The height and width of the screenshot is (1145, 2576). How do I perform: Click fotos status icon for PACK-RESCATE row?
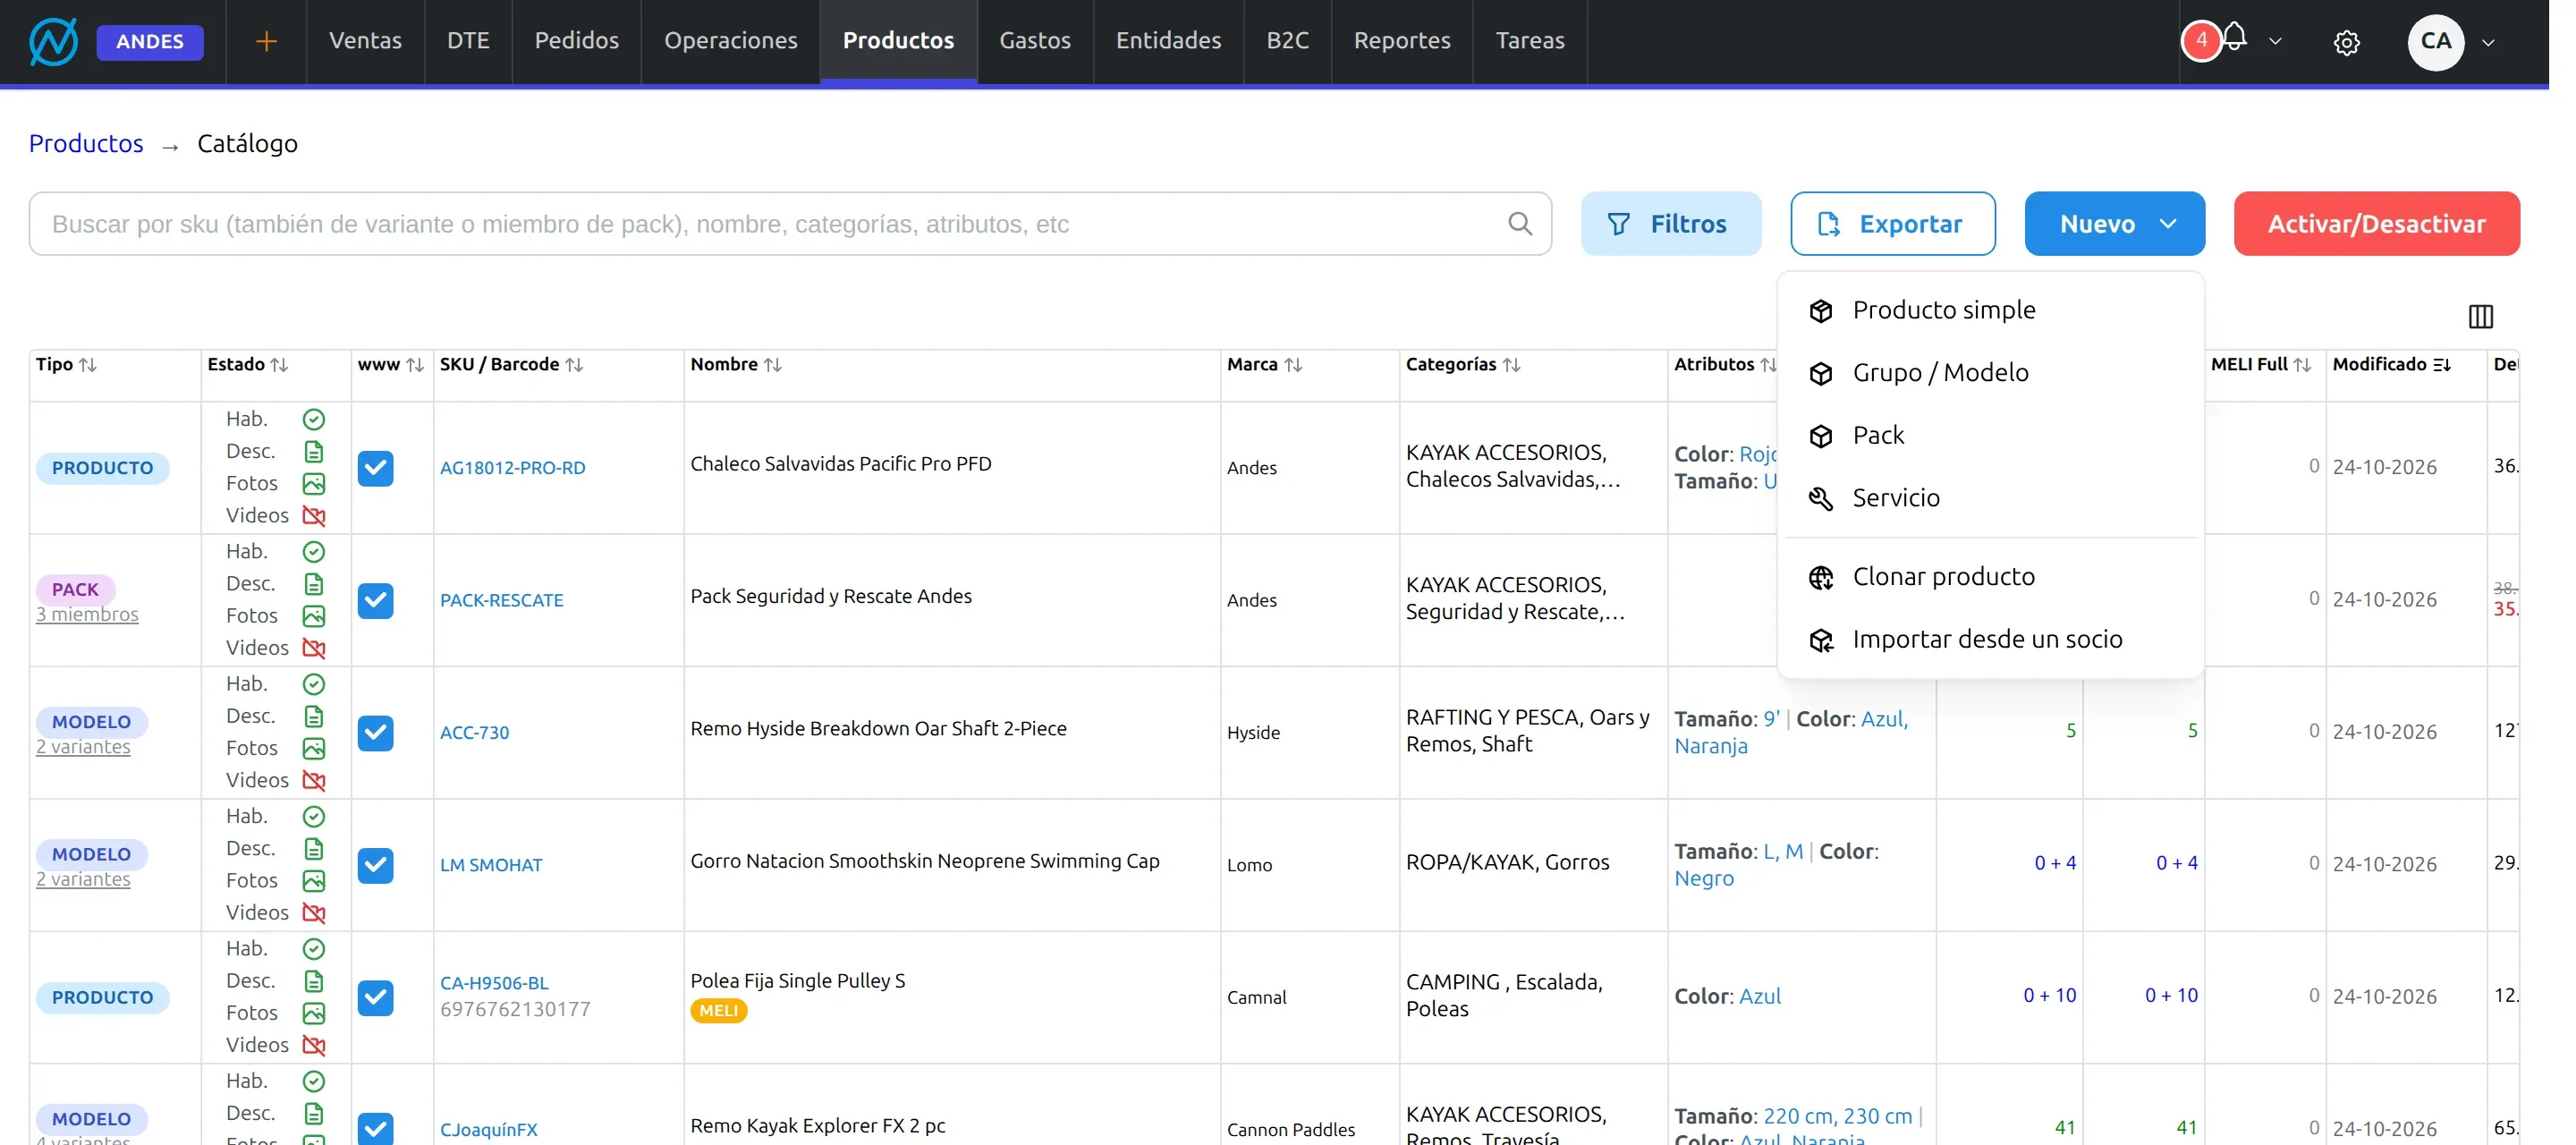(314, 616)
